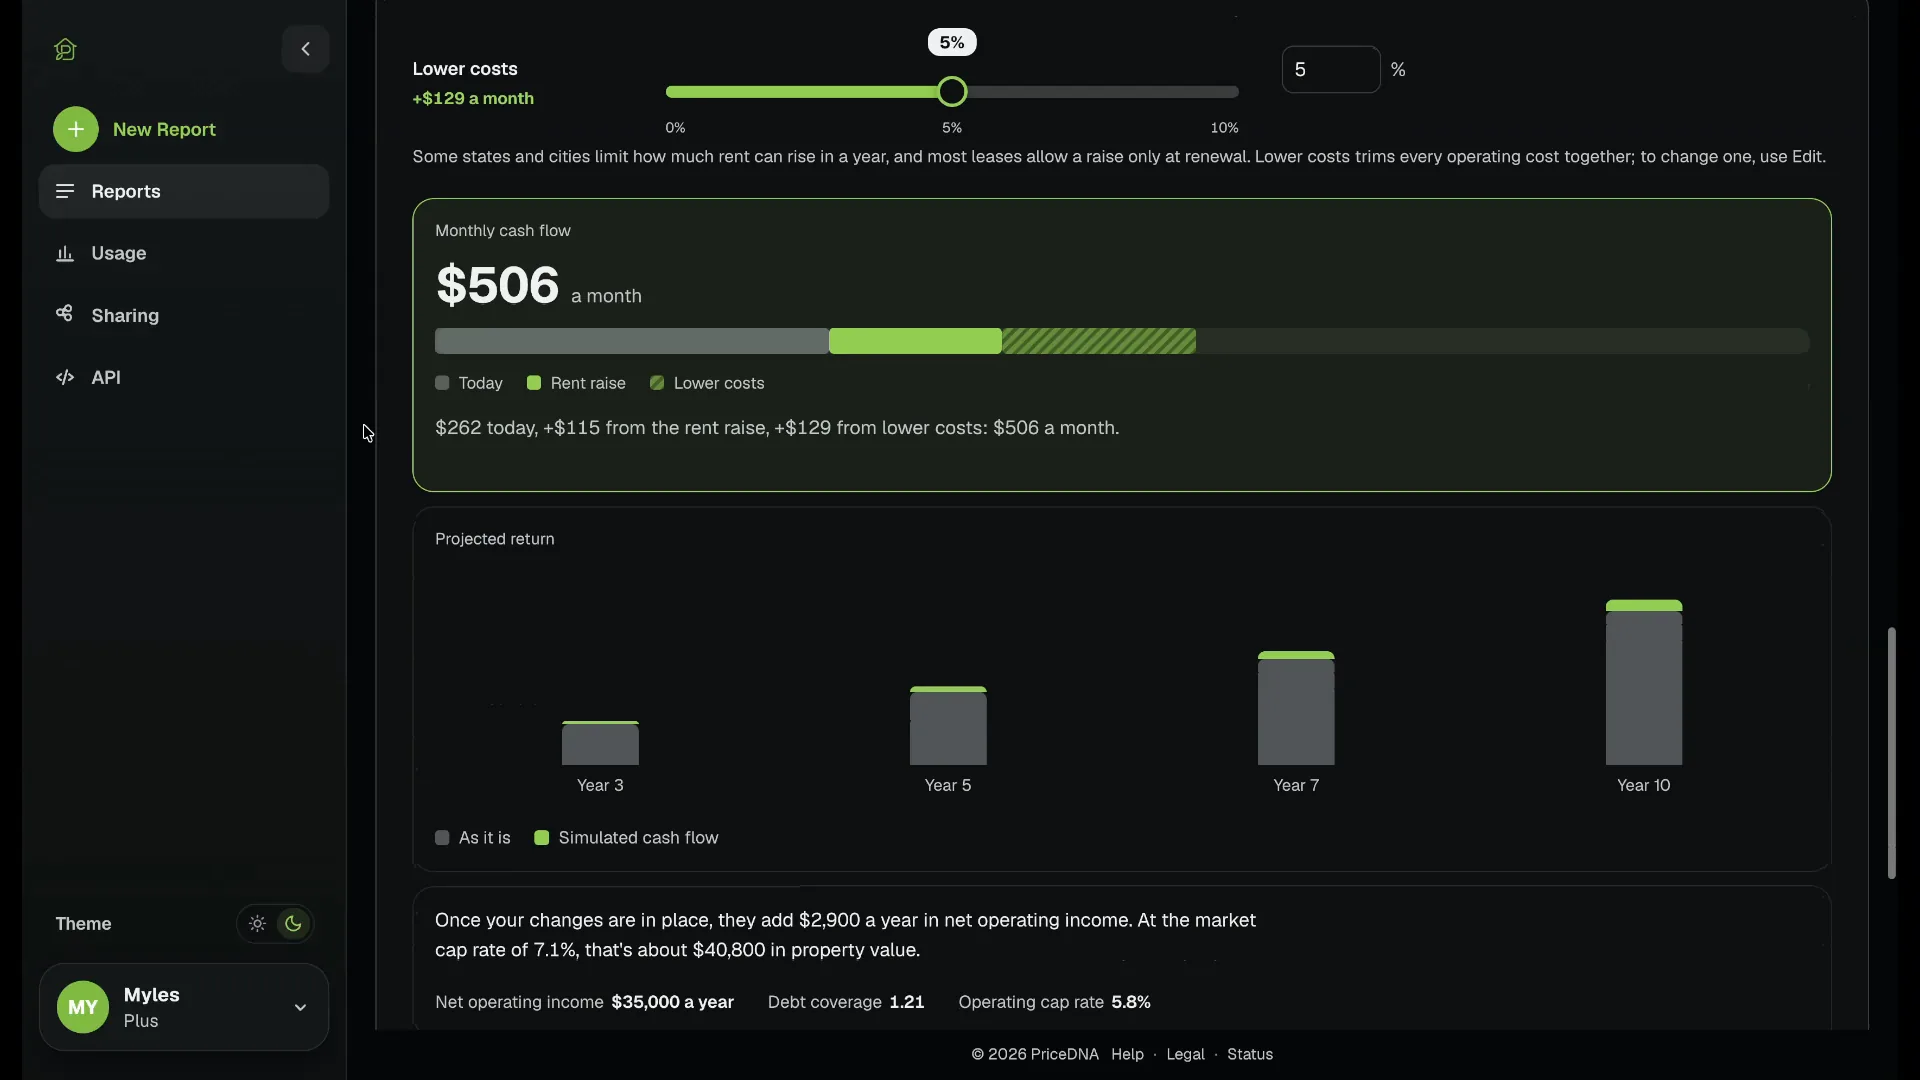Viewport: 1920px width, 1080px height.
Task: Open the Status footer link
Action: click(1250, 1054)
